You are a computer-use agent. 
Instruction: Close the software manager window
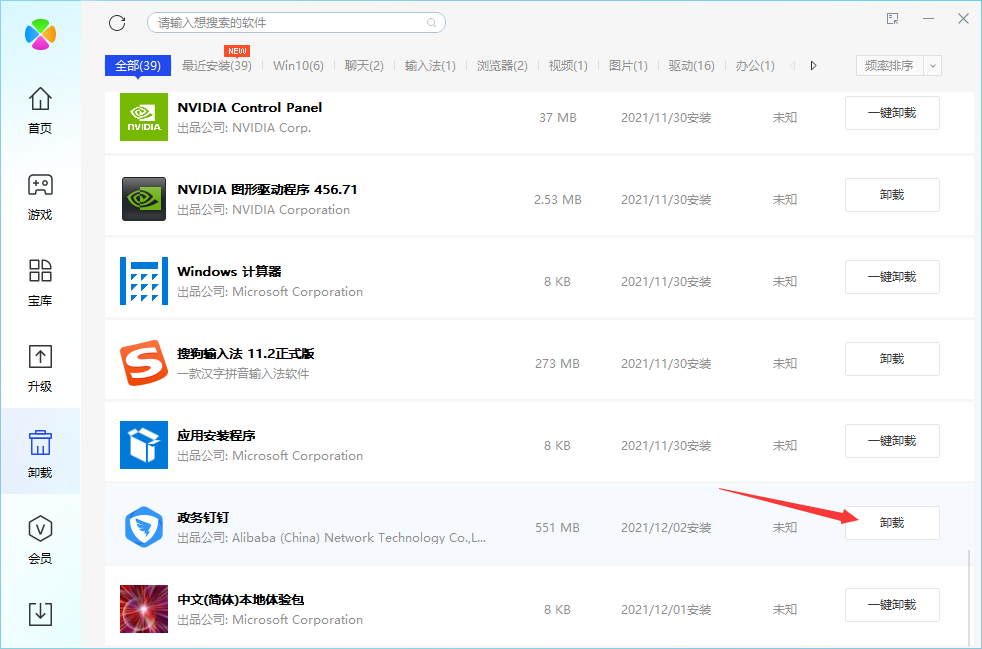963,19
